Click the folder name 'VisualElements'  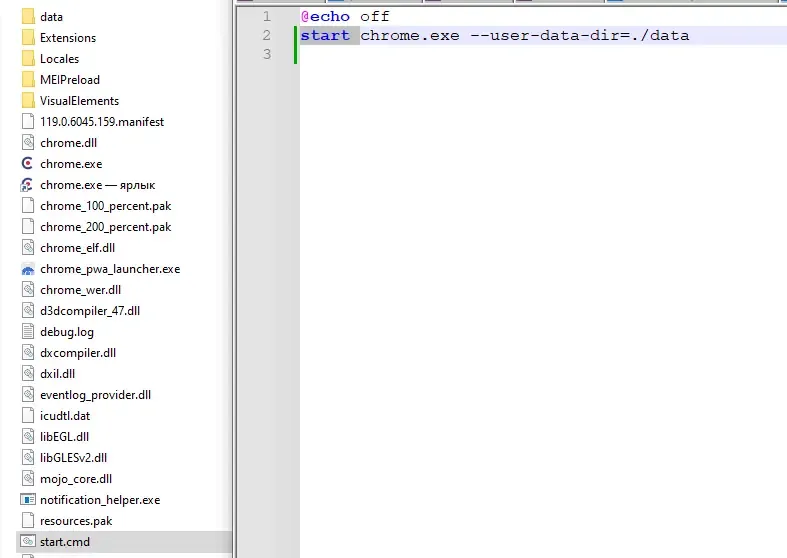[x=79, y=101]
